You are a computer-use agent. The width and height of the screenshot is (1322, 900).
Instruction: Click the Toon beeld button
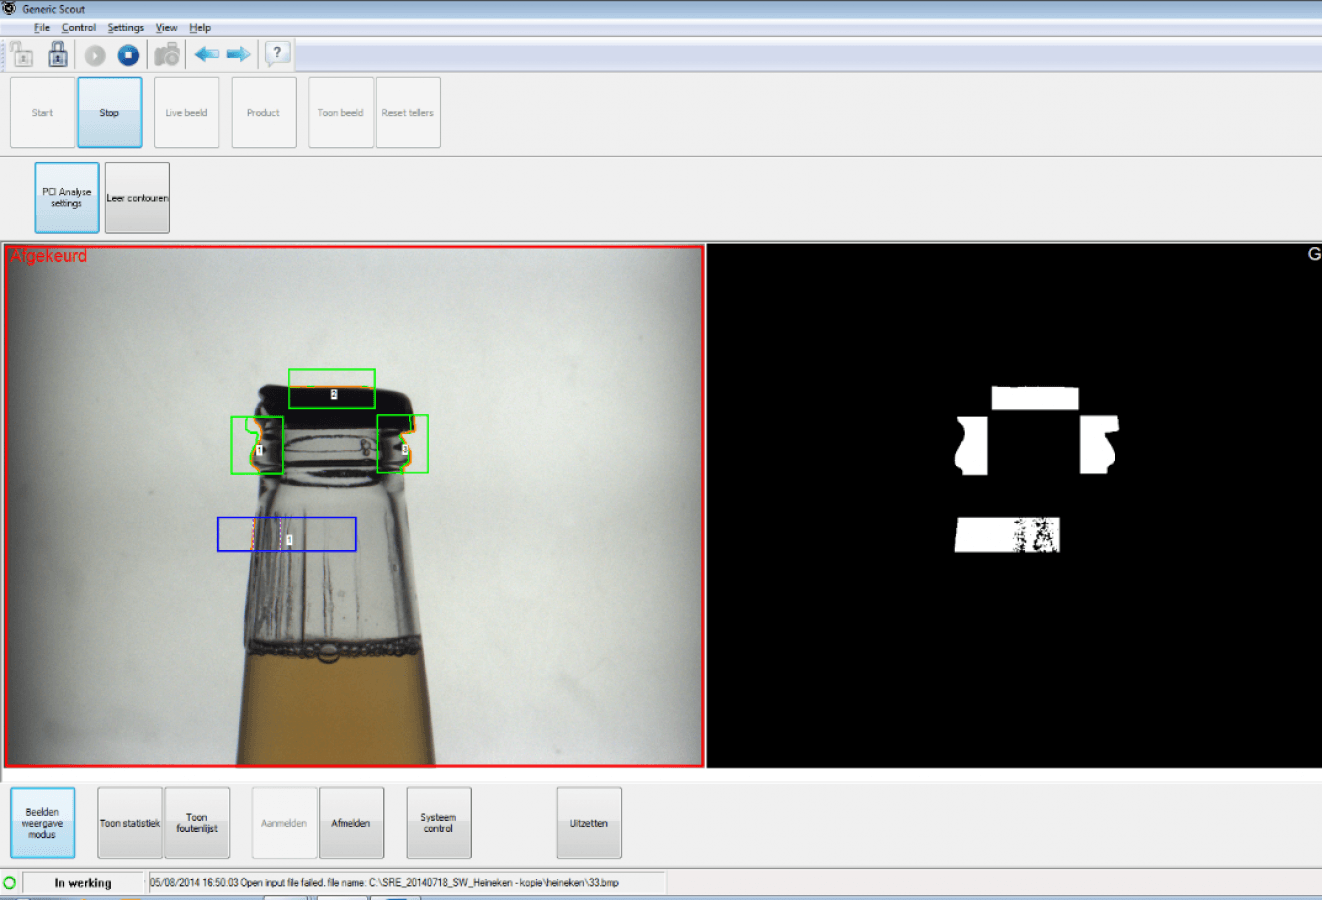coord(341,113)
